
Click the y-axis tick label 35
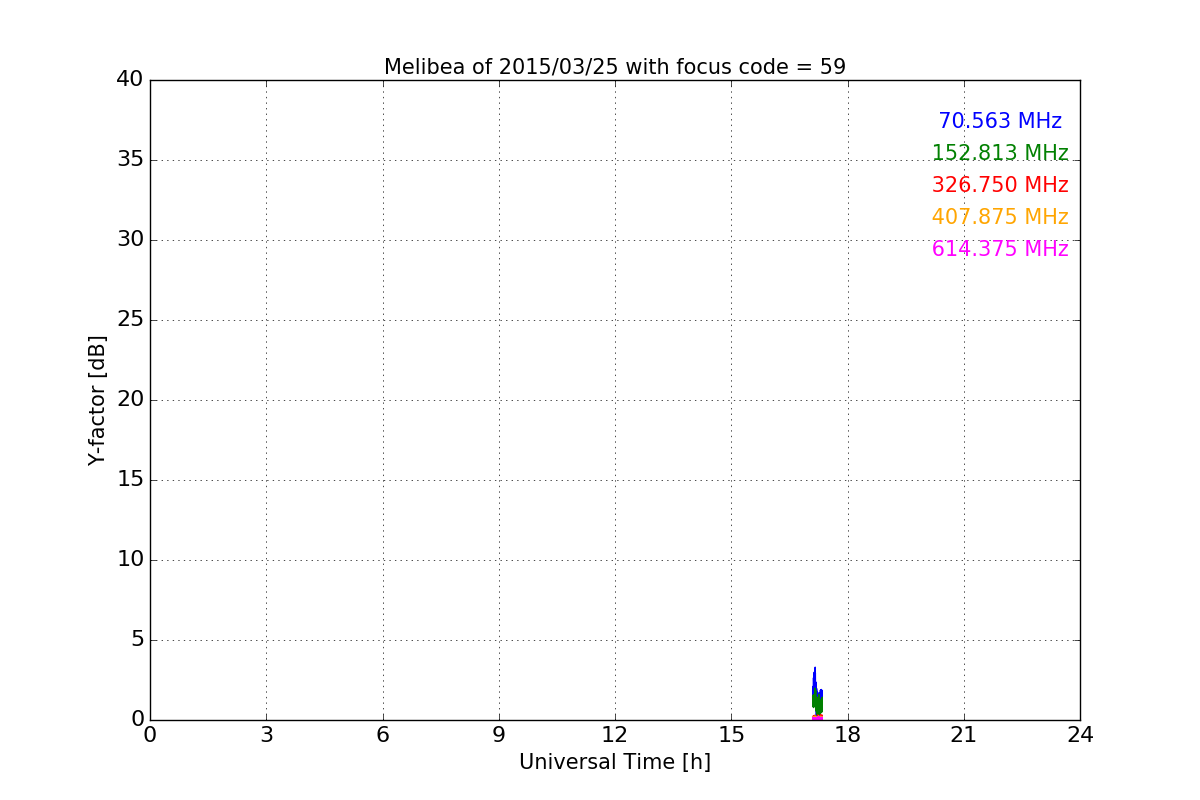pos(130,159)
